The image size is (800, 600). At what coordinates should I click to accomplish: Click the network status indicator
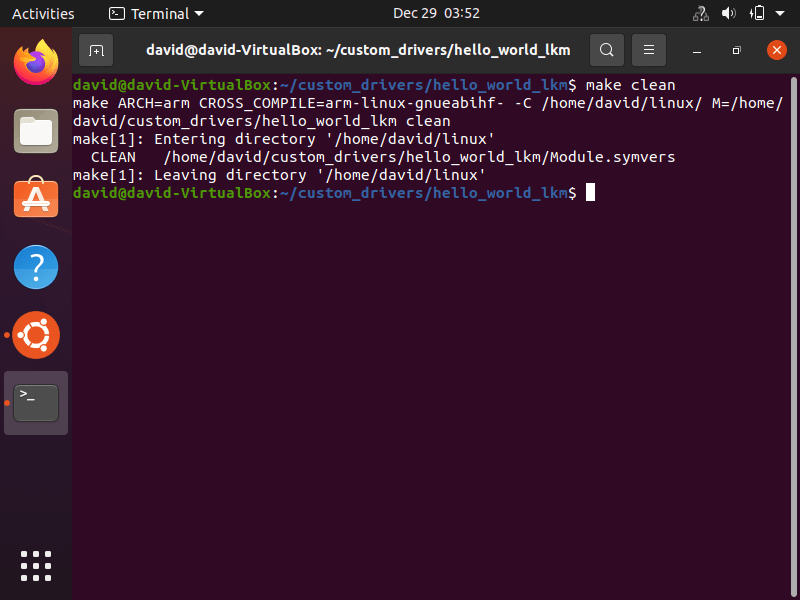[699, 13]
